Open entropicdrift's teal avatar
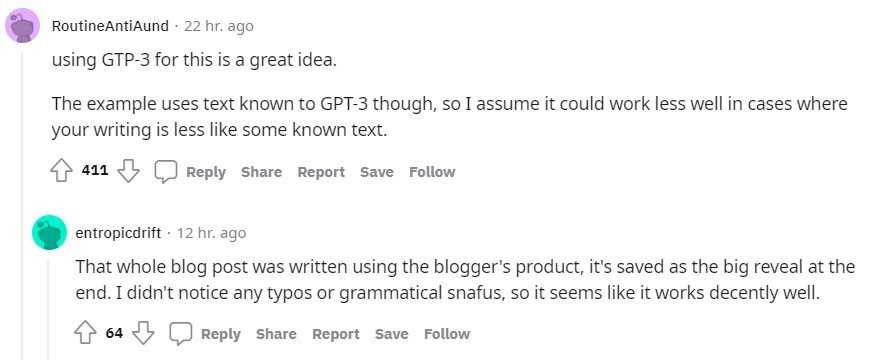This screenshot has height=360, width=892. pos(49,232)
